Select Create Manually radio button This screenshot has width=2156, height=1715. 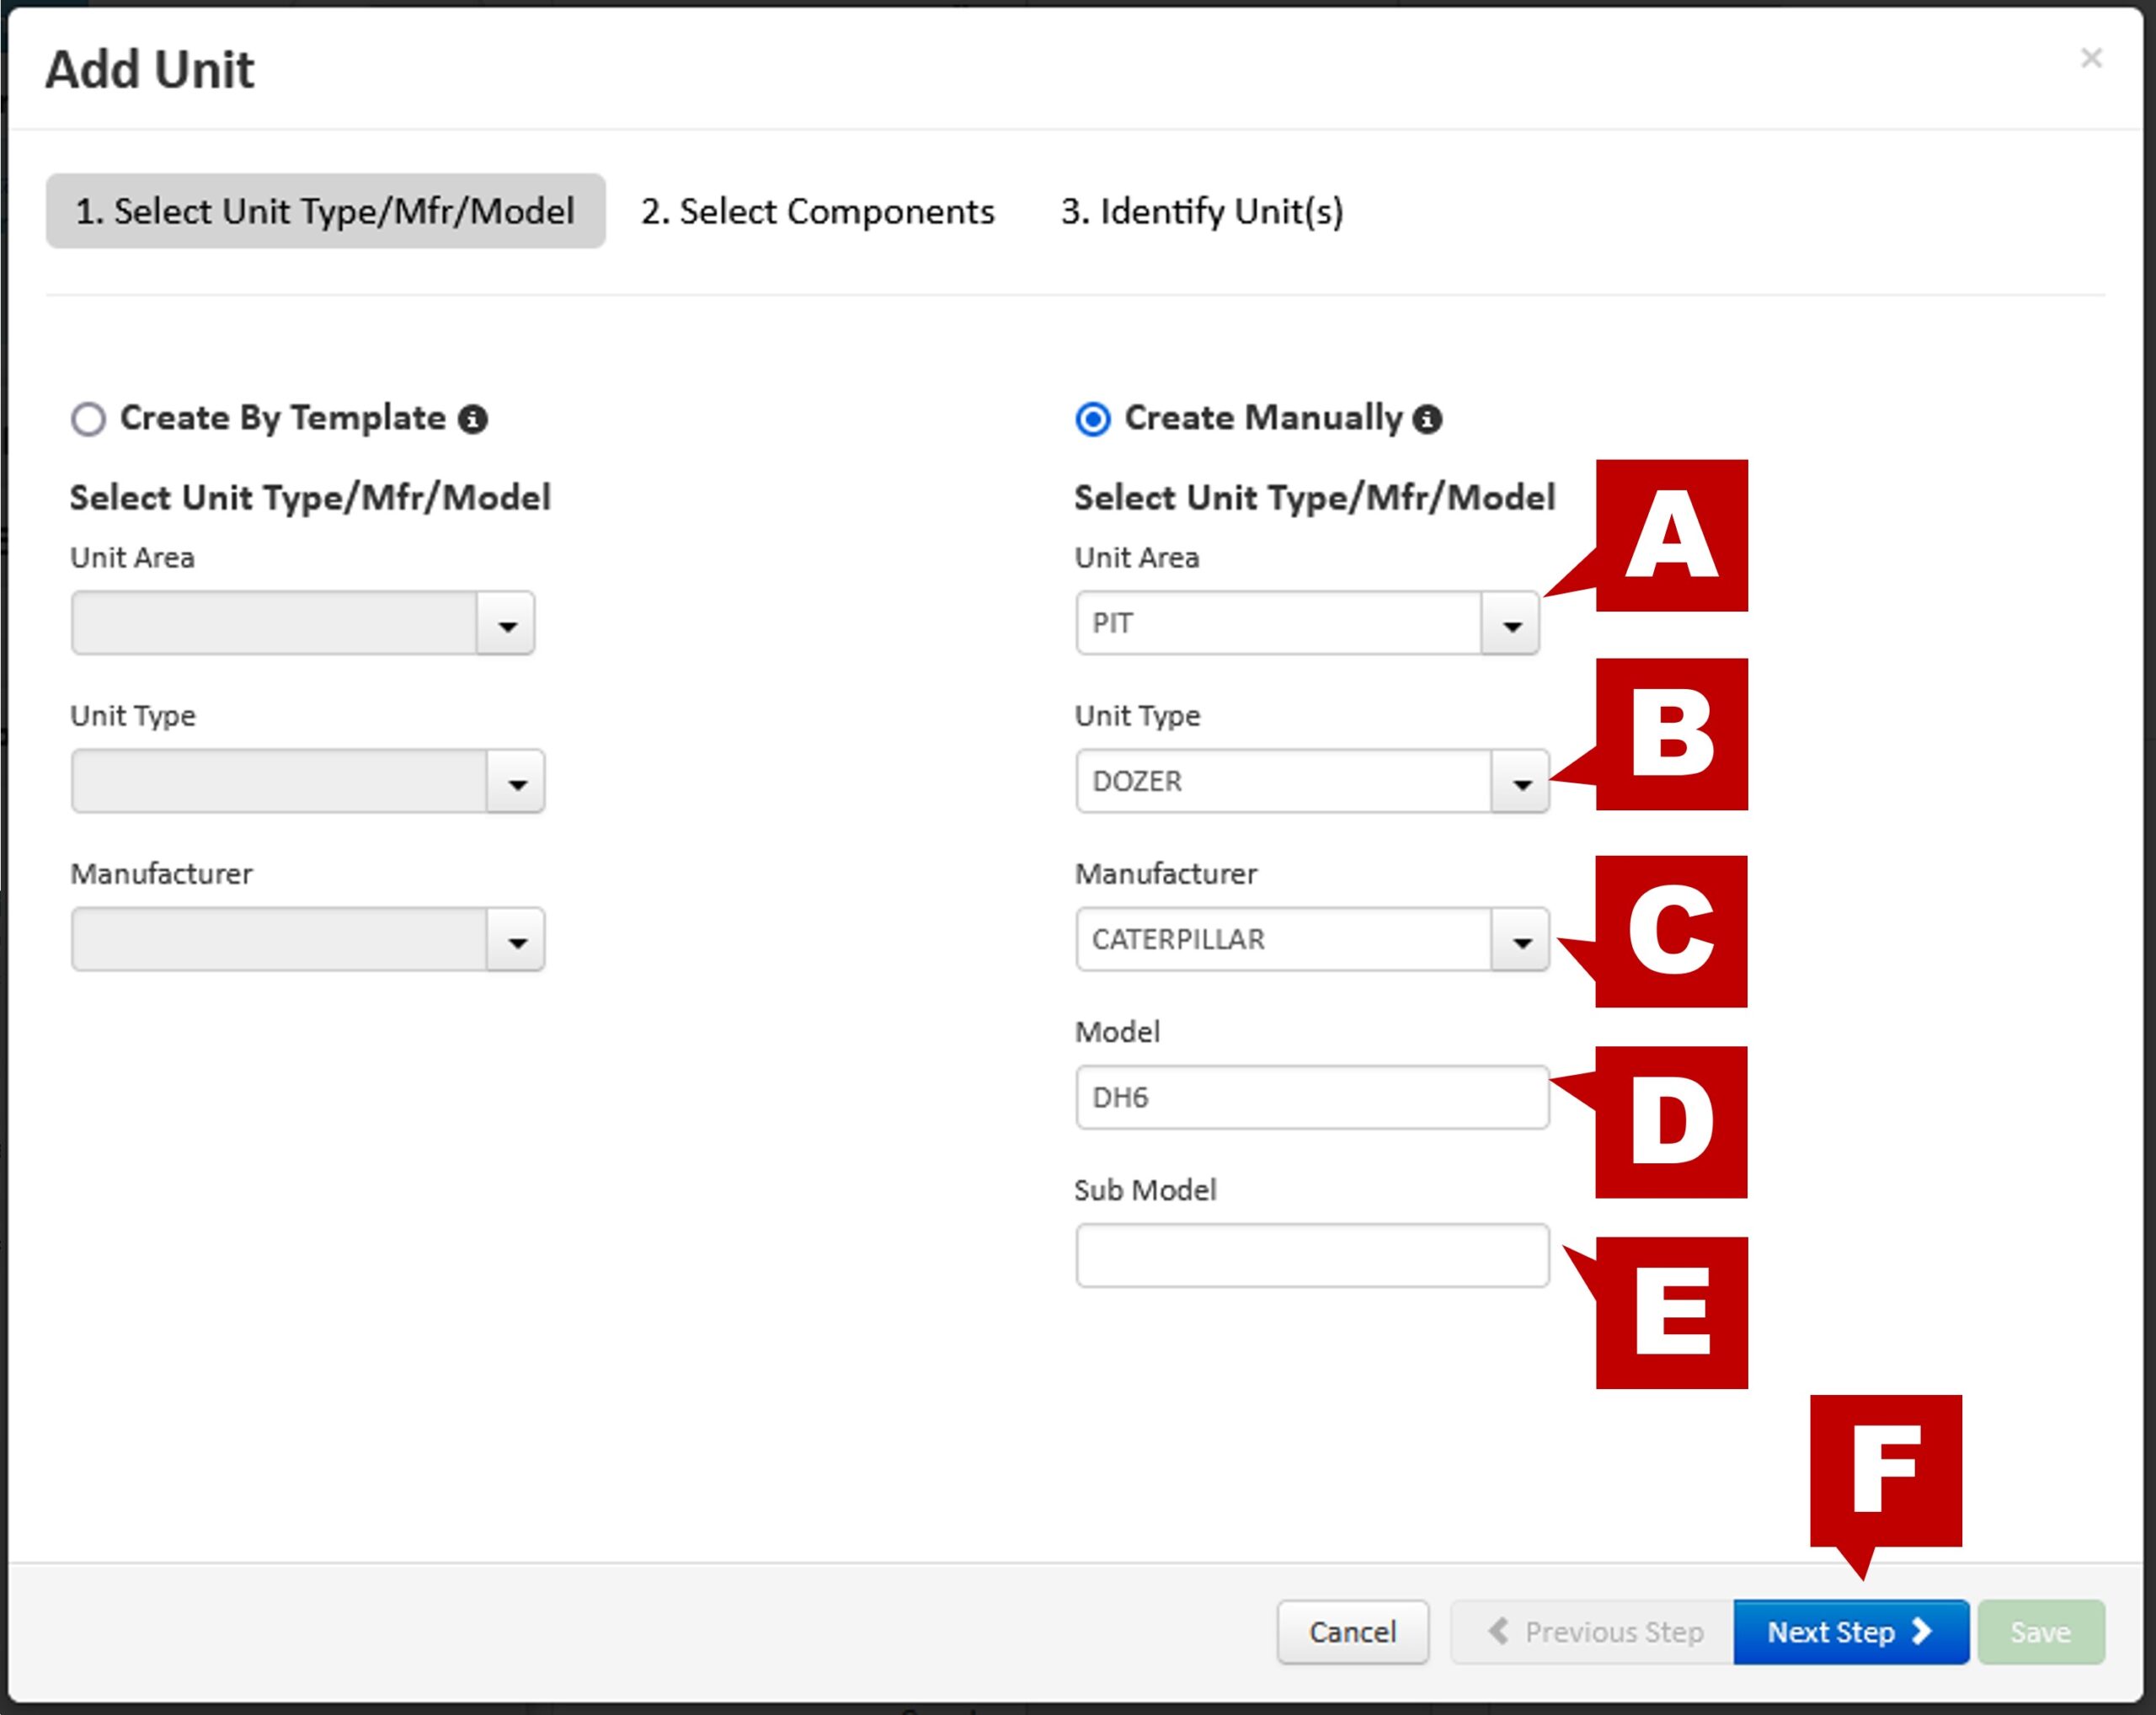1092,419
